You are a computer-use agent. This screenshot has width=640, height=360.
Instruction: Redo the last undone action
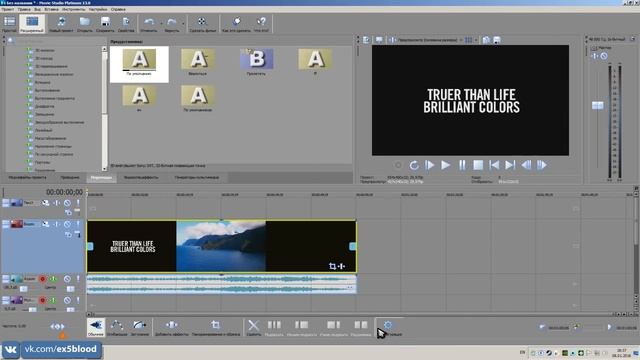pos(171,24)
